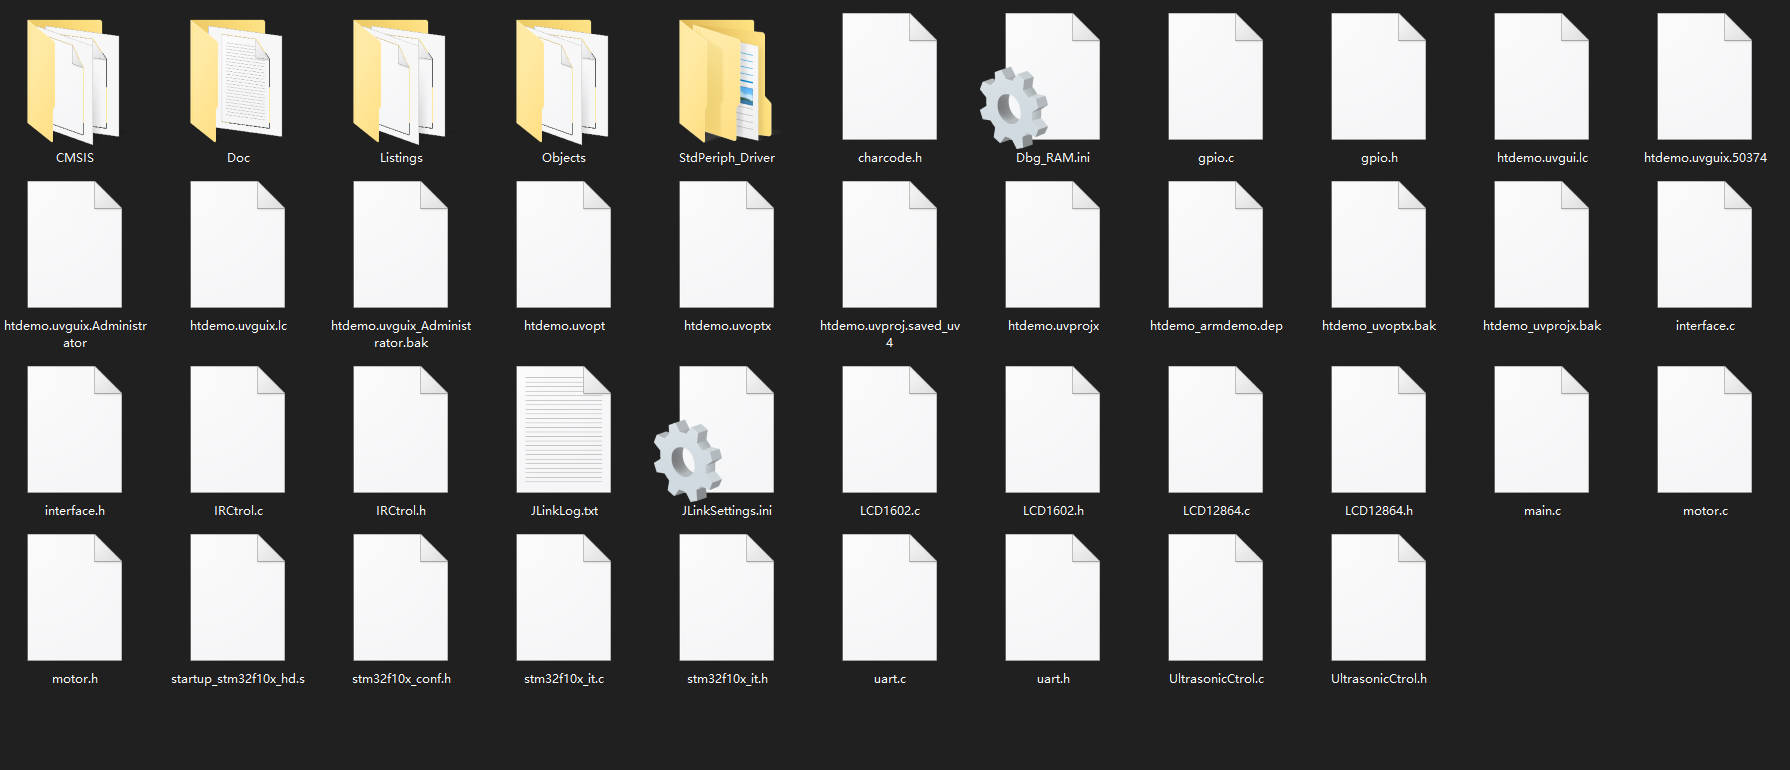Select the uart.c file icon
Image resolution: width=1790 pixels, height=770 pixels.
pos(889,597)
